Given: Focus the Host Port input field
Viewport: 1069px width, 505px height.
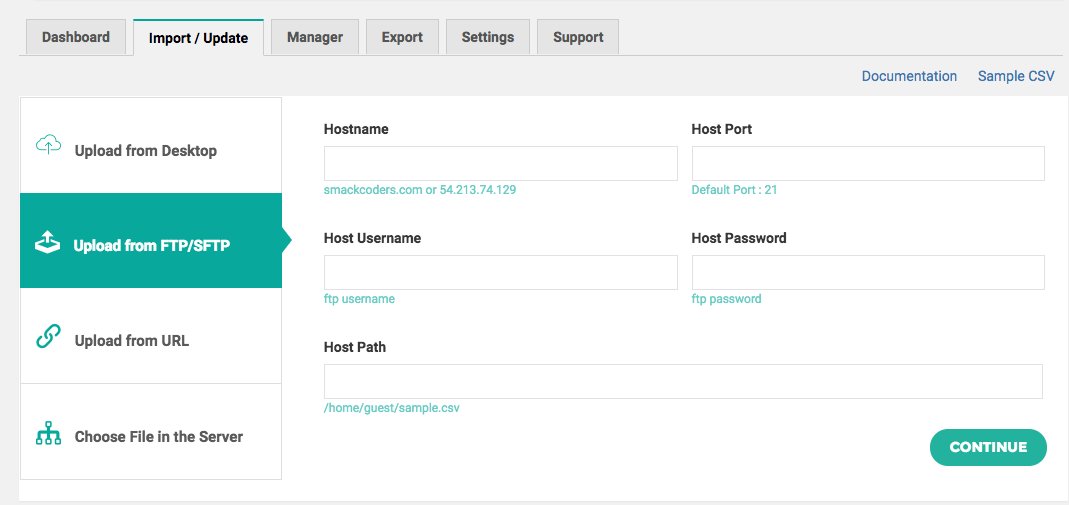Looking at the screenshot, I should (x=868, y=164).
